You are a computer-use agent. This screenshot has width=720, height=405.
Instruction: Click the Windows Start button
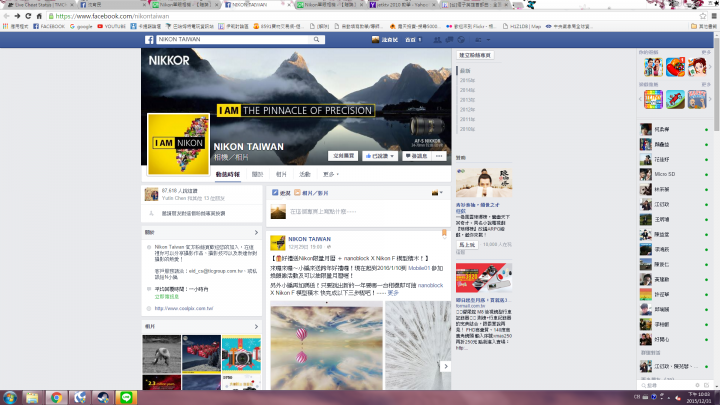pos(10,398)
